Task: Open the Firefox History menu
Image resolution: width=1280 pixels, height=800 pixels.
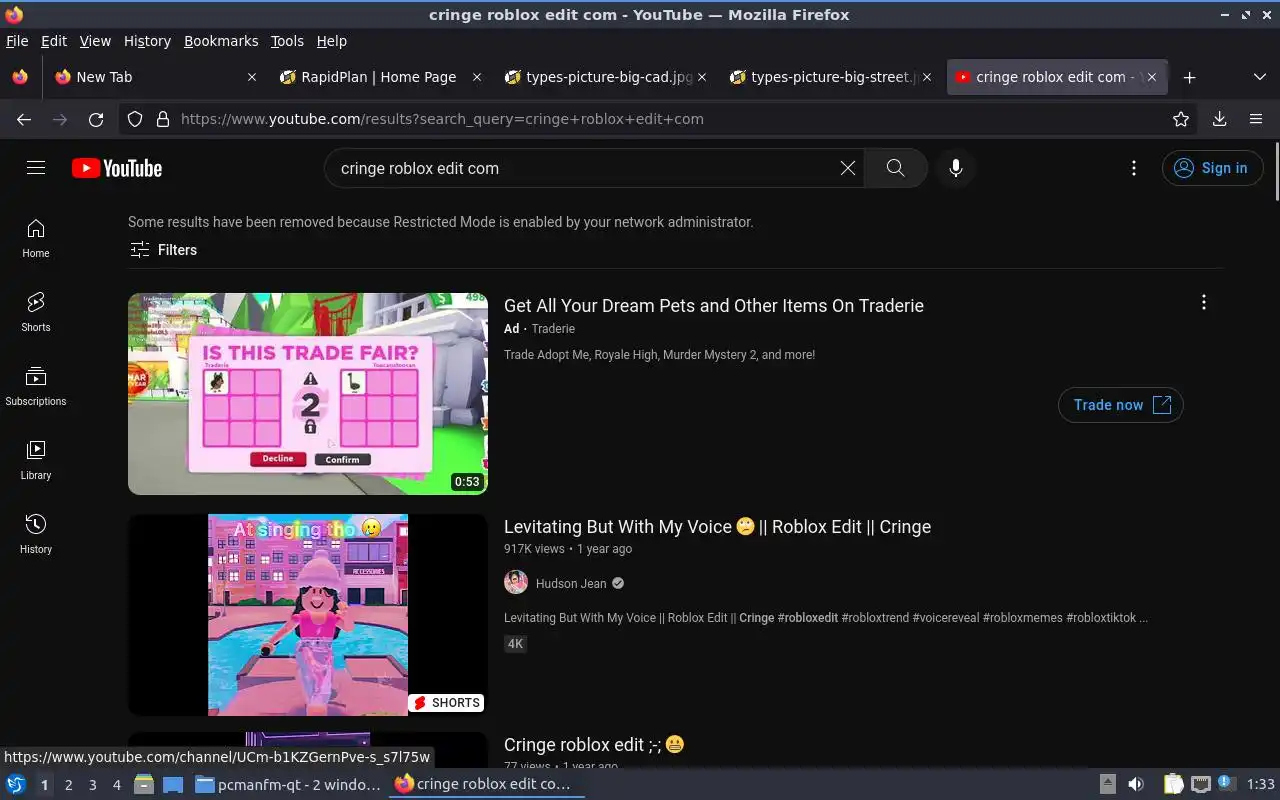Action: 147,41
